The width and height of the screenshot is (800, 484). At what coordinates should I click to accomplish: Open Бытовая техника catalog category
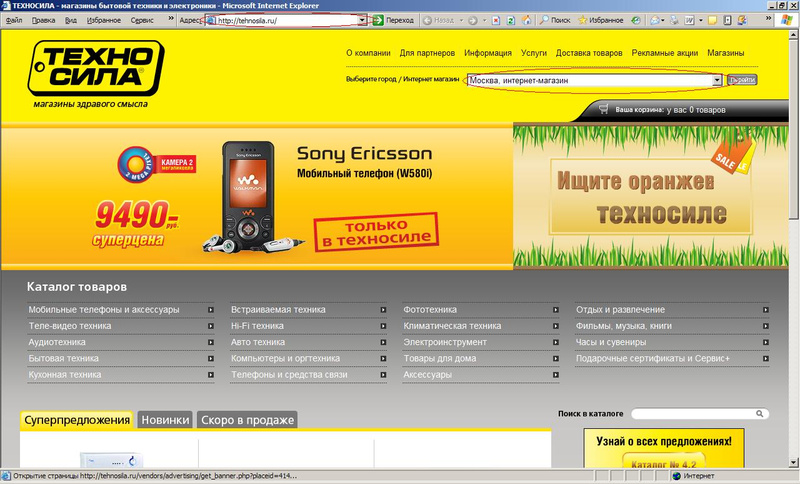64,359
